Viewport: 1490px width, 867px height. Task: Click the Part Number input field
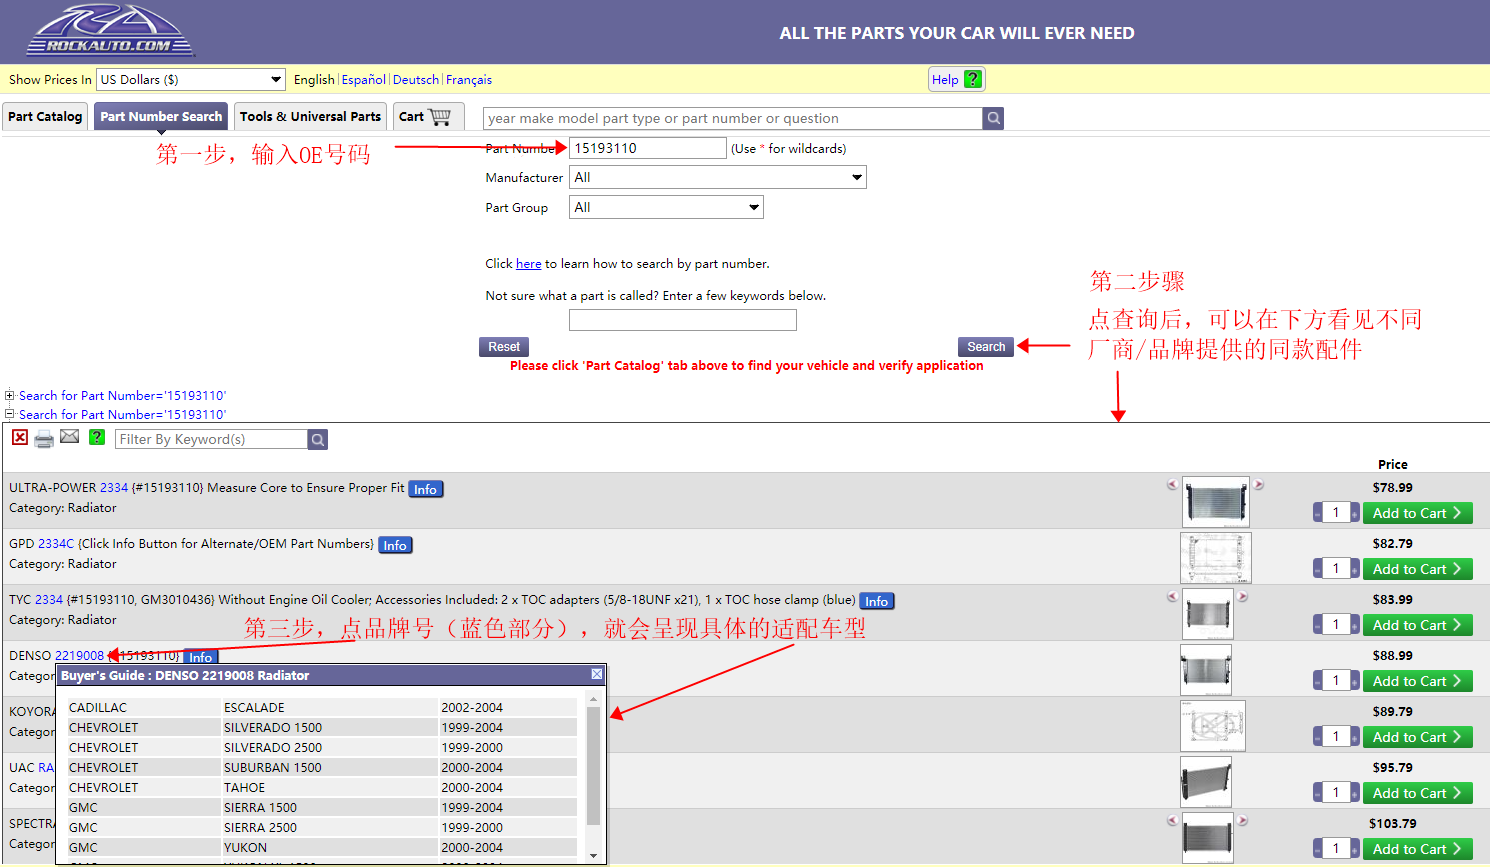(648, 148)
